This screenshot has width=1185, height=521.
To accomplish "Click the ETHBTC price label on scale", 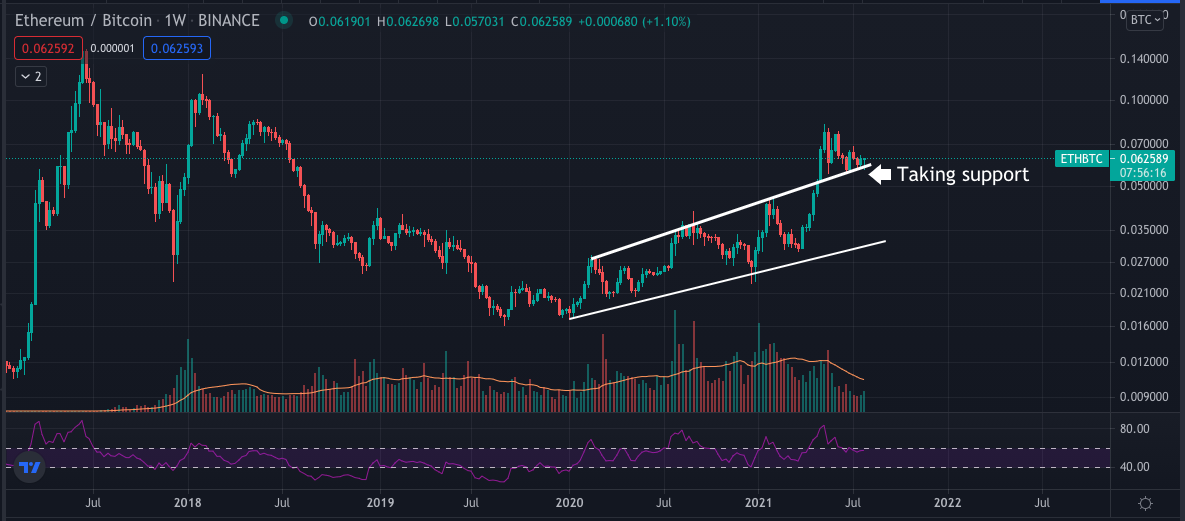I will pyautogui.click(x=1083, y=159).
